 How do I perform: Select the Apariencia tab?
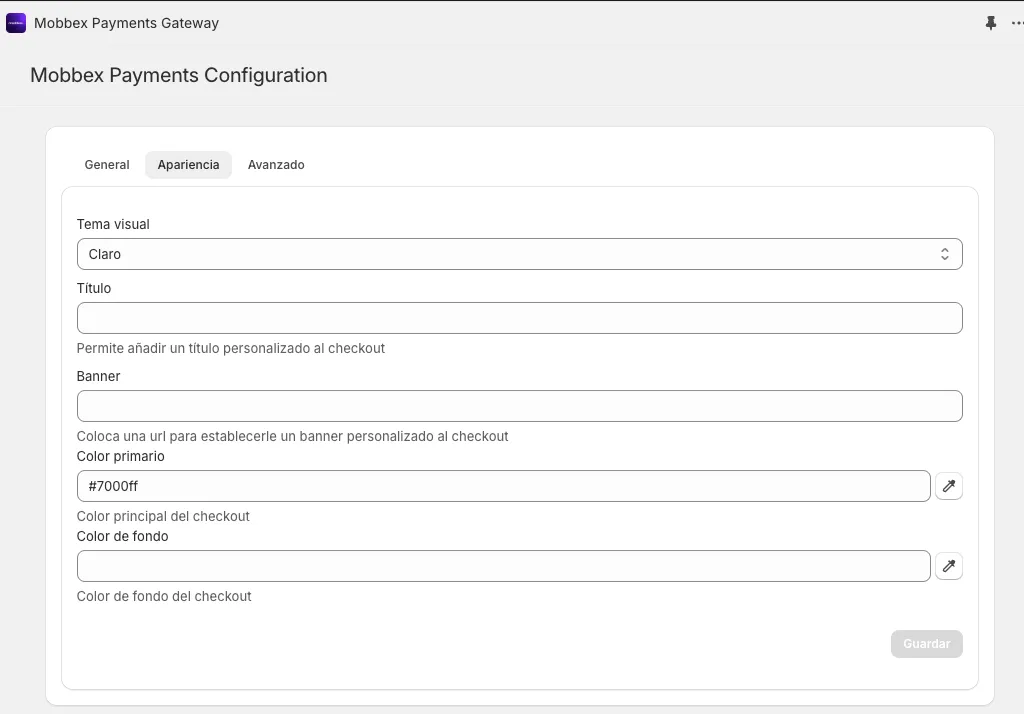click(188, 165)
